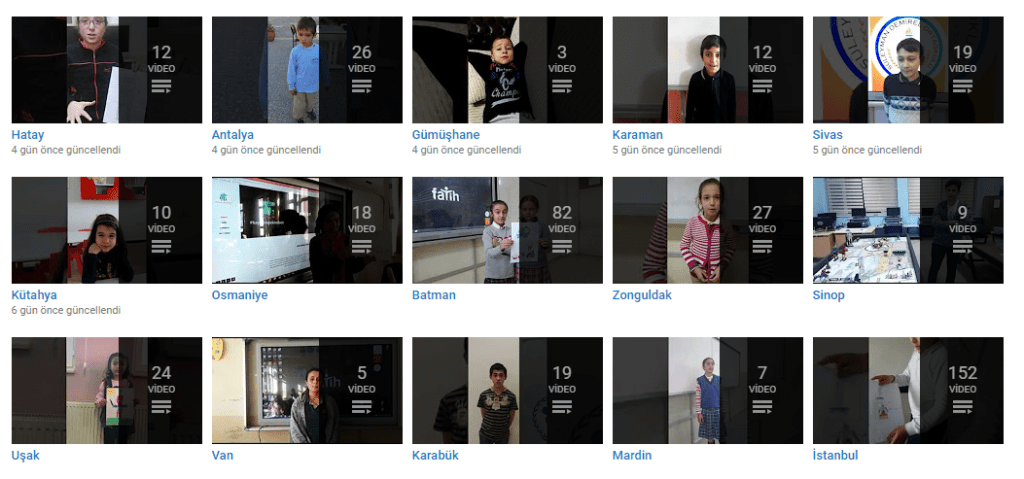Open the Kütahya playlist title link
The height and width of the screenshot is (479, 1024).
point(34,295)
